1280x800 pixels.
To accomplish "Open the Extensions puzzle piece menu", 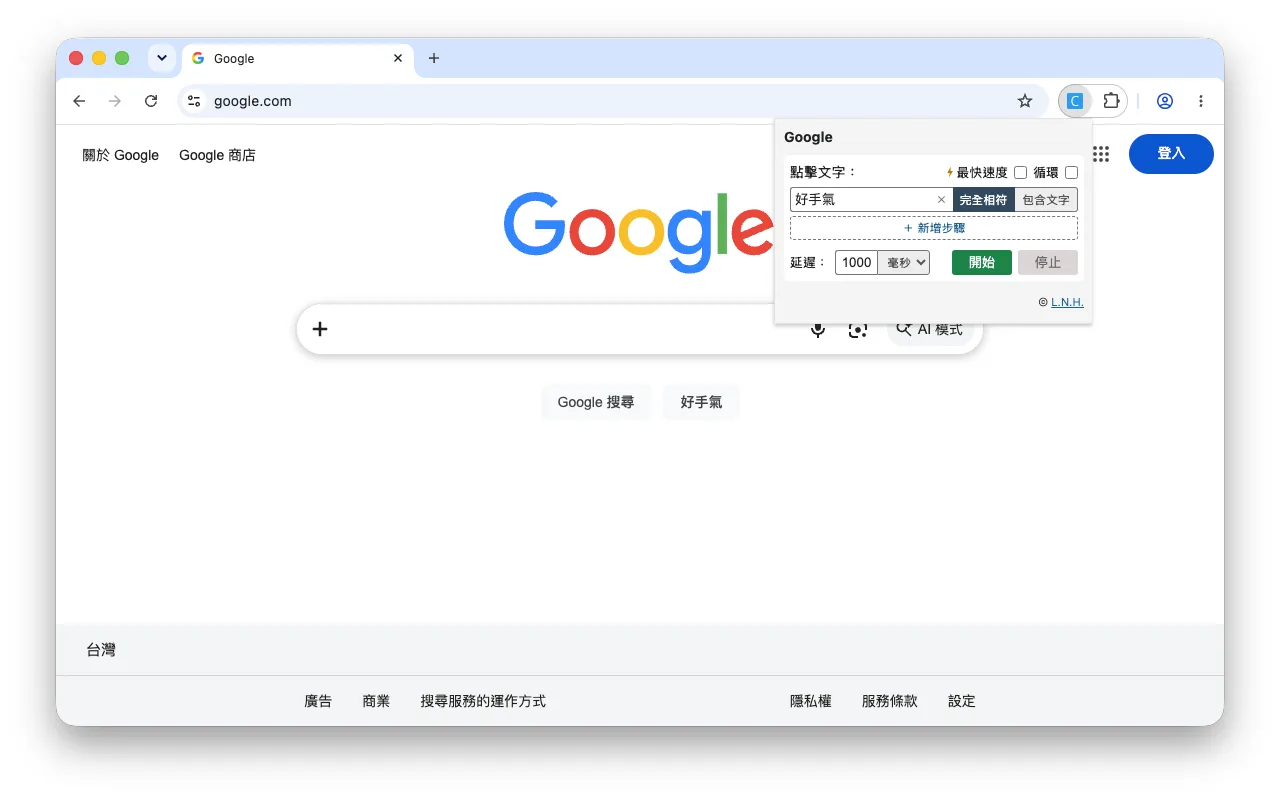I will (x=1111, y=101).
